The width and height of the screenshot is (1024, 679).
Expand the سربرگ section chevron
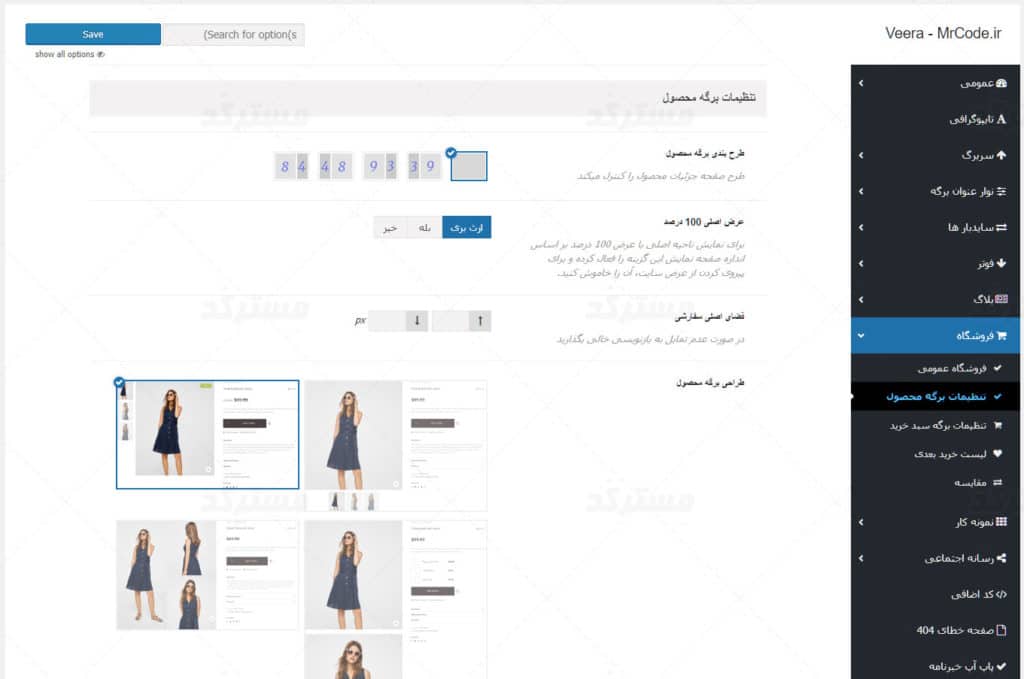tap(861, 155)
